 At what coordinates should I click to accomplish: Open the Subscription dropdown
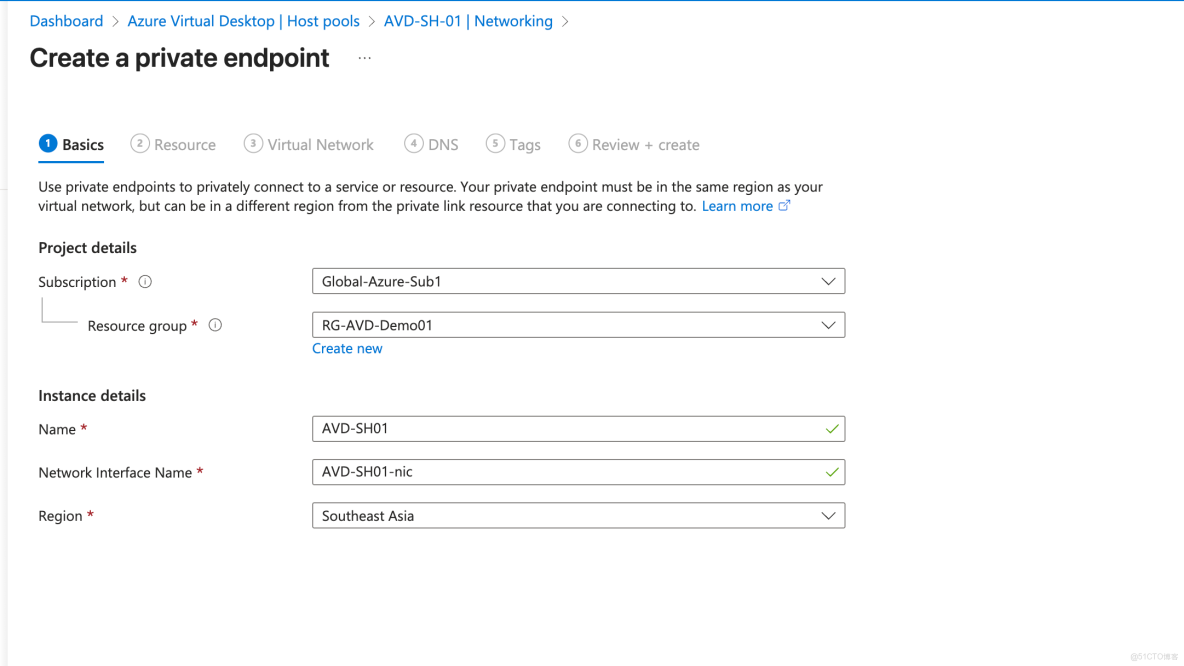(828, 281)
